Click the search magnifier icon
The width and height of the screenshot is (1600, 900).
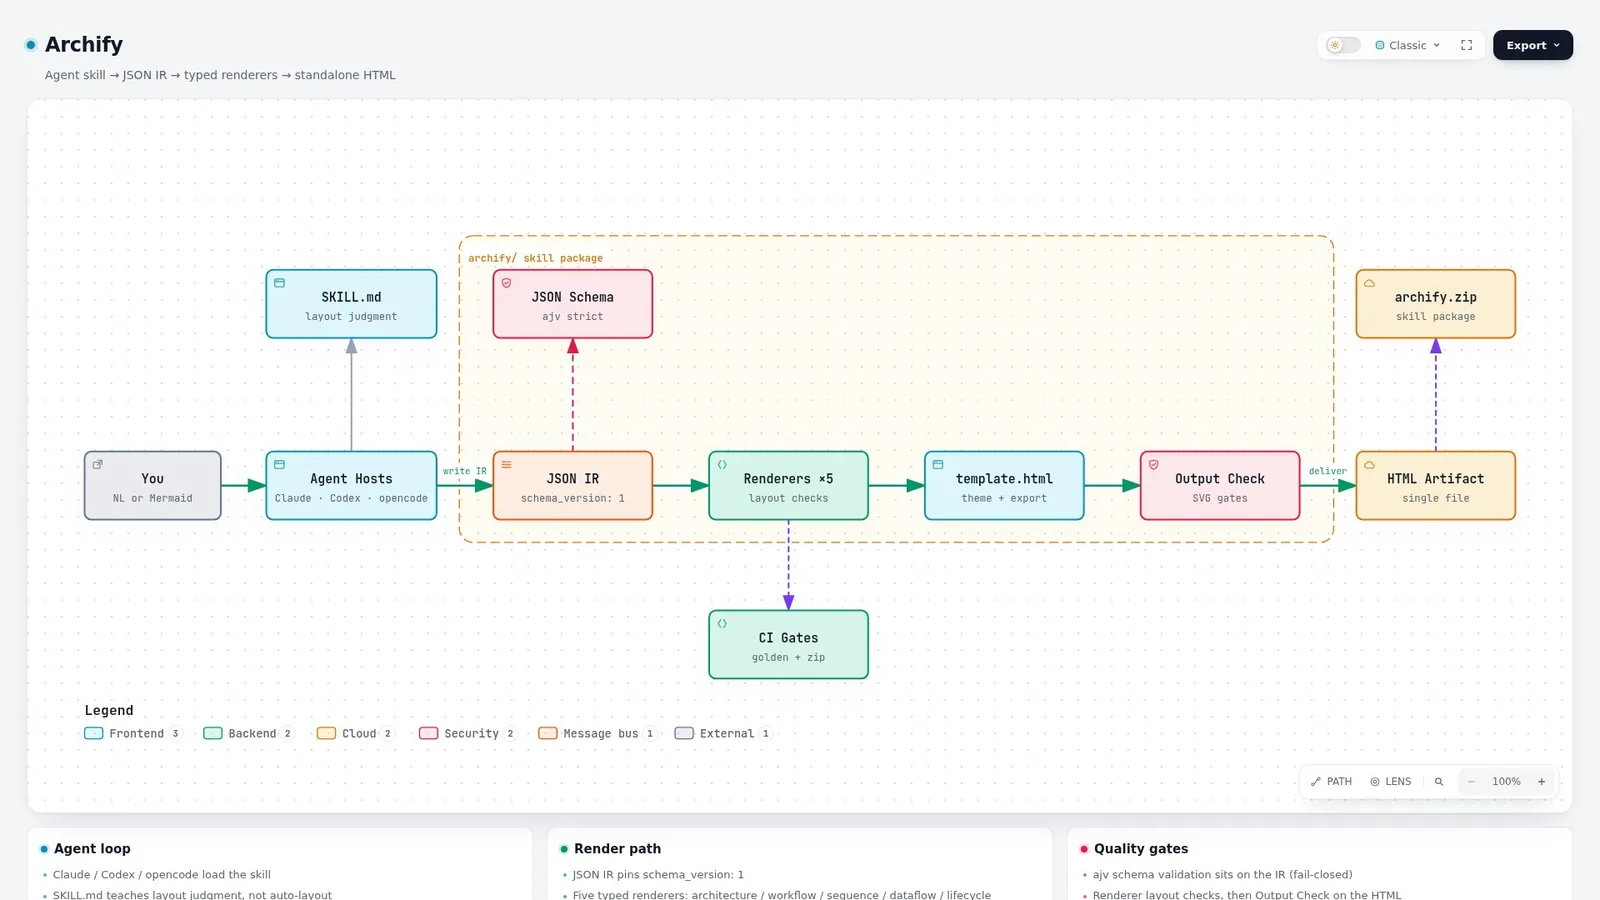(x=1439, y=782)
